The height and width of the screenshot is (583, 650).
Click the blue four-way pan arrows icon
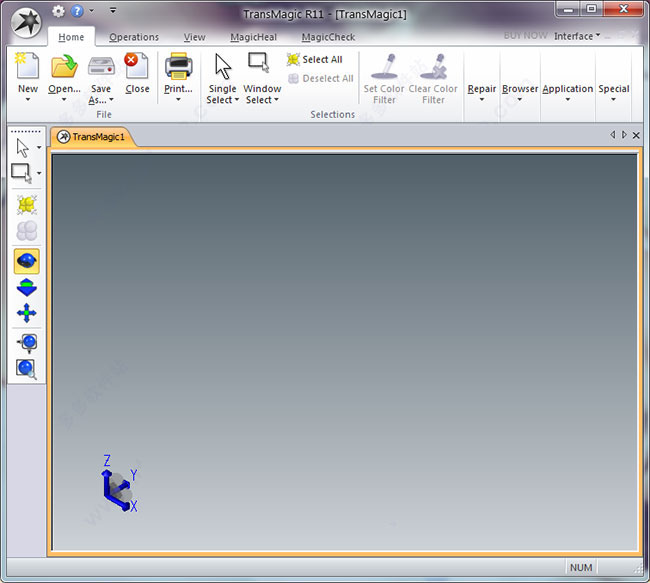click(27, 313)
